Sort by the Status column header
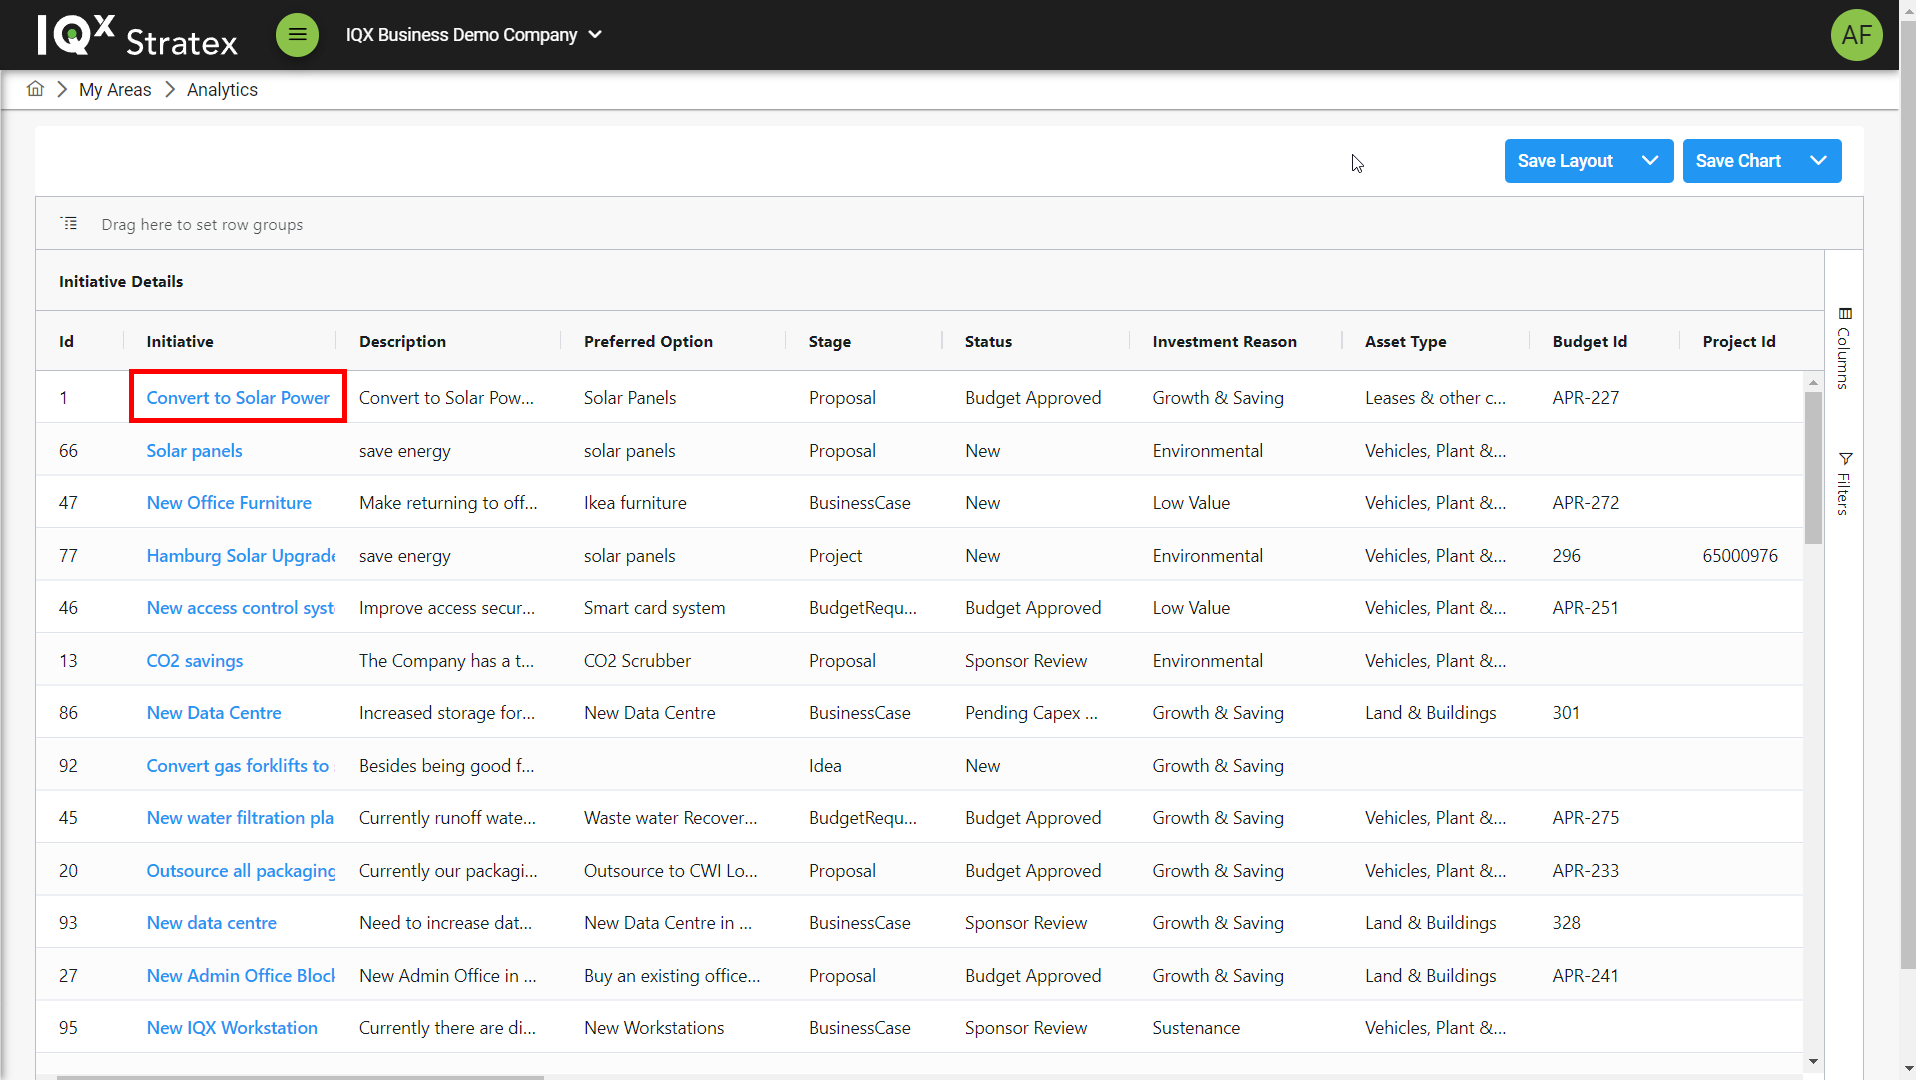The image size is (1916, 1080). 988,342
